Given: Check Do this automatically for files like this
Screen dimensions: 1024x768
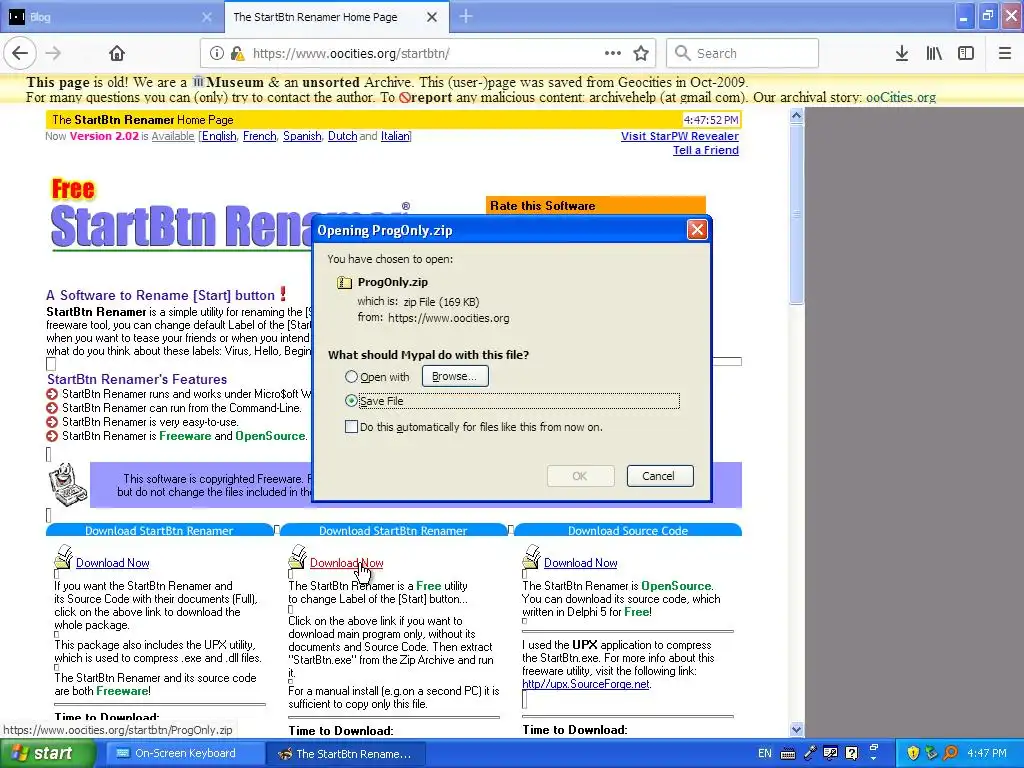Looking at the screenshot, I should pos(351,427).
